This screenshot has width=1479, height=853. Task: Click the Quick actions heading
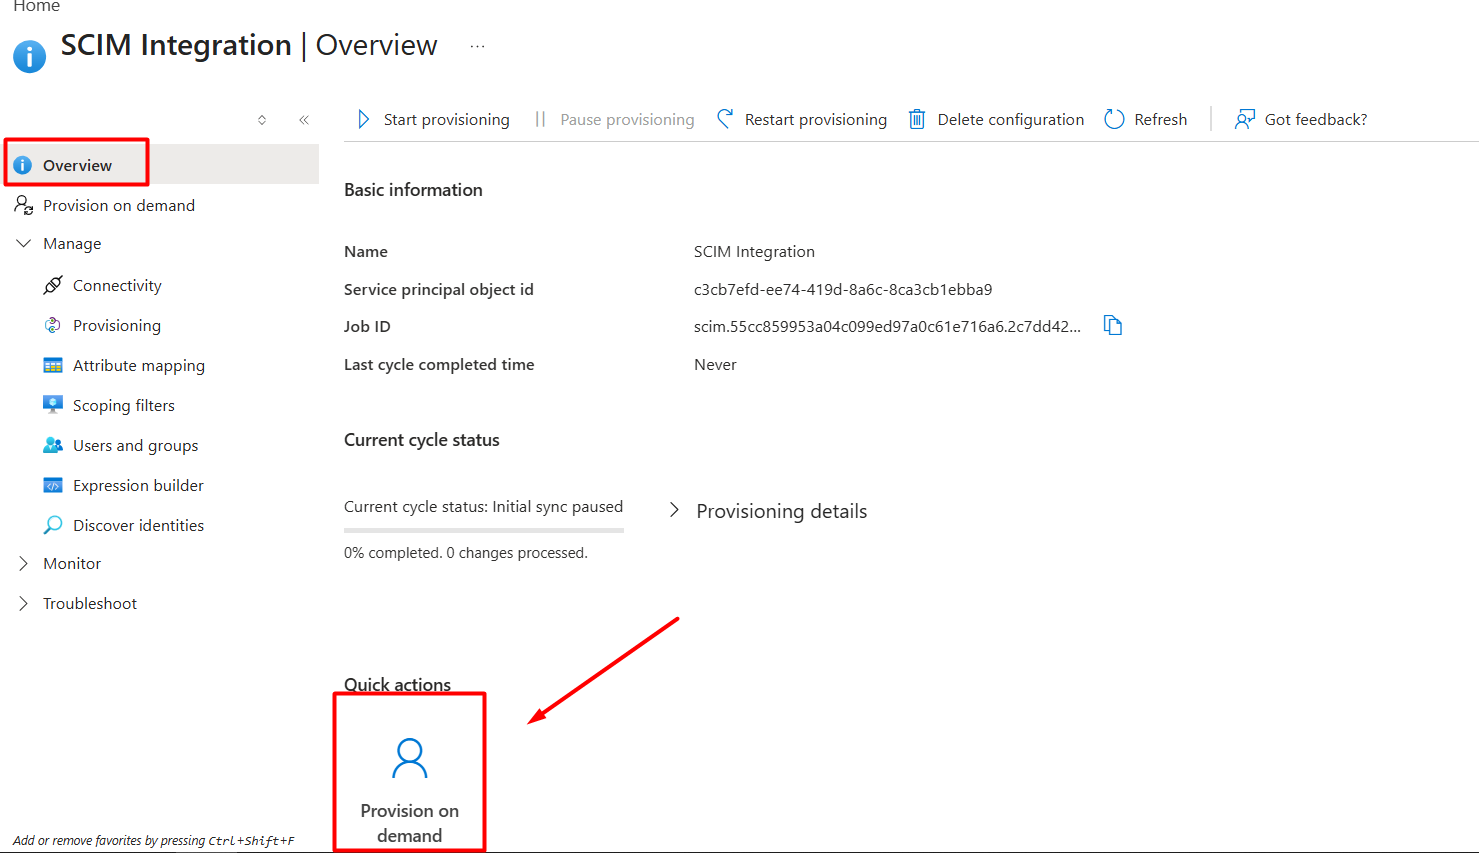coord(397,684)
